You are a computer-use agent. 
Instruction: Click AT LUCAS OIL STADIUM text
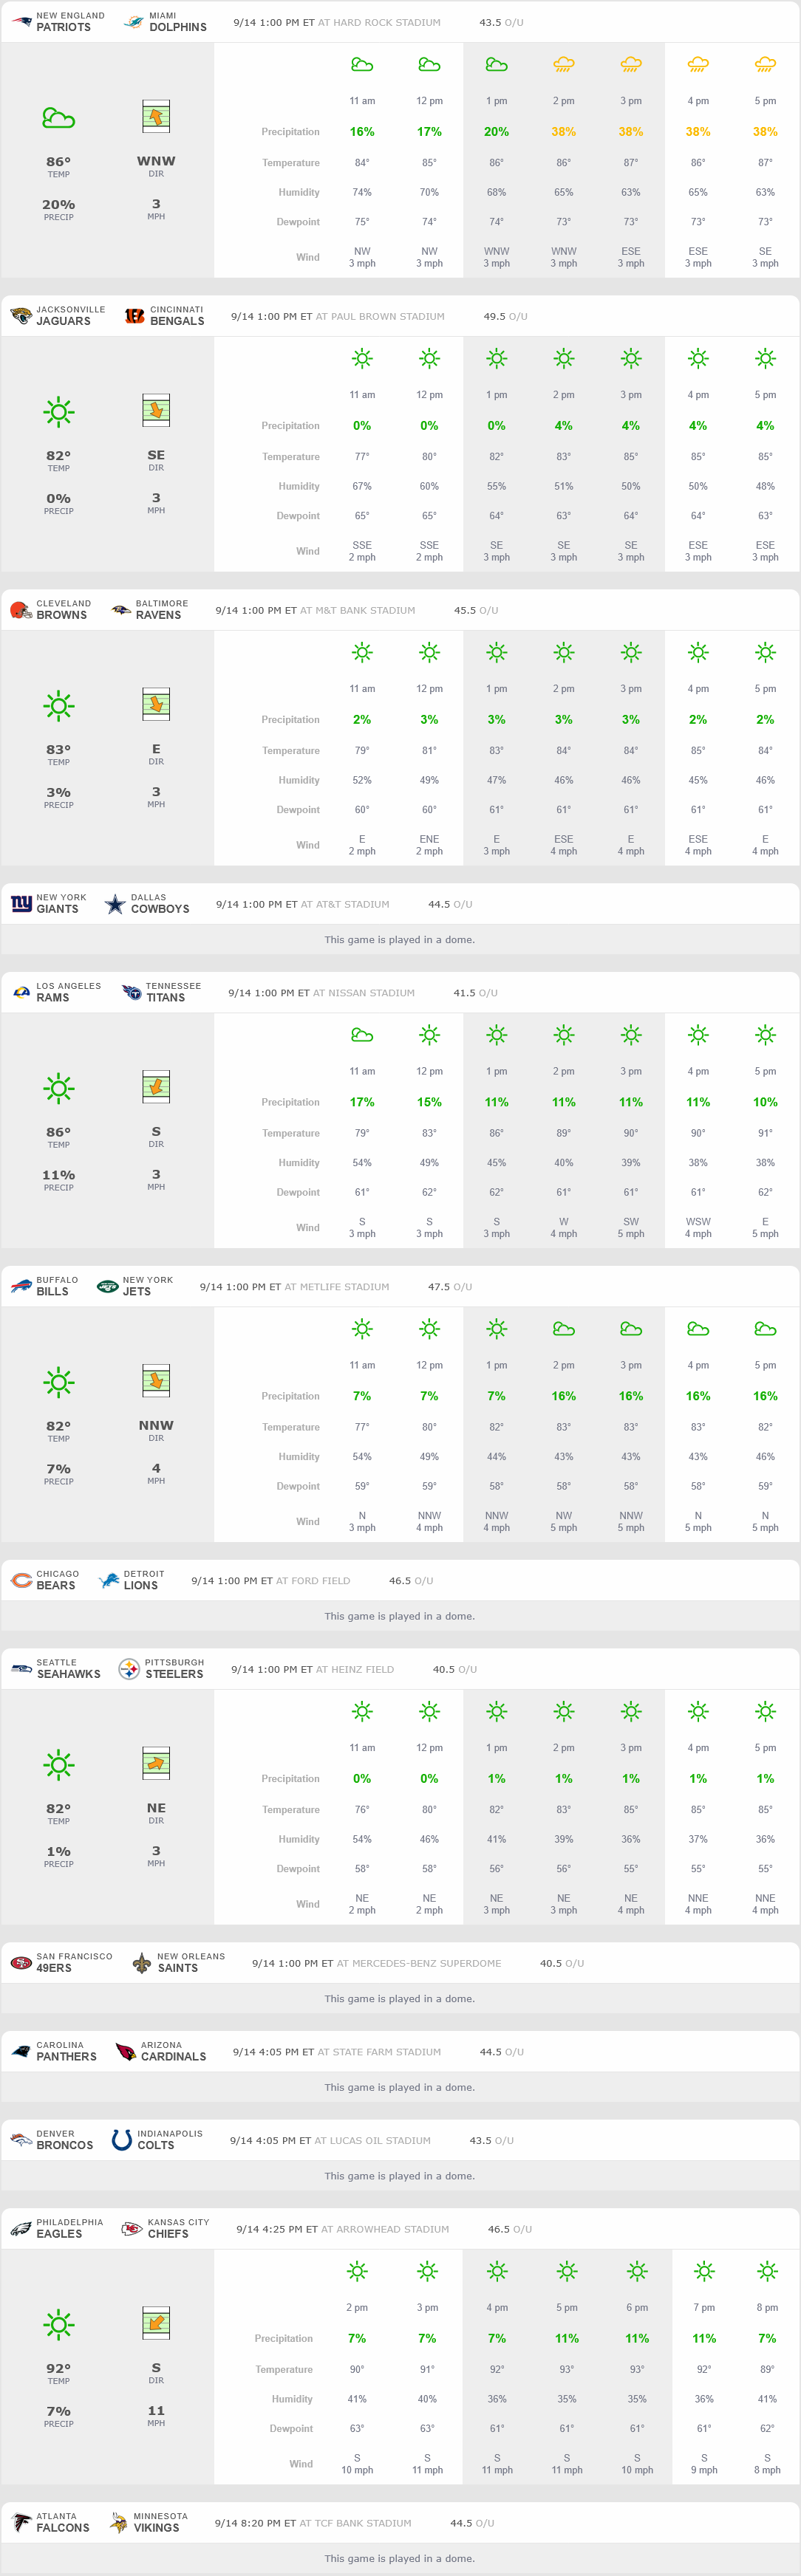click(x=372, y=2141)
